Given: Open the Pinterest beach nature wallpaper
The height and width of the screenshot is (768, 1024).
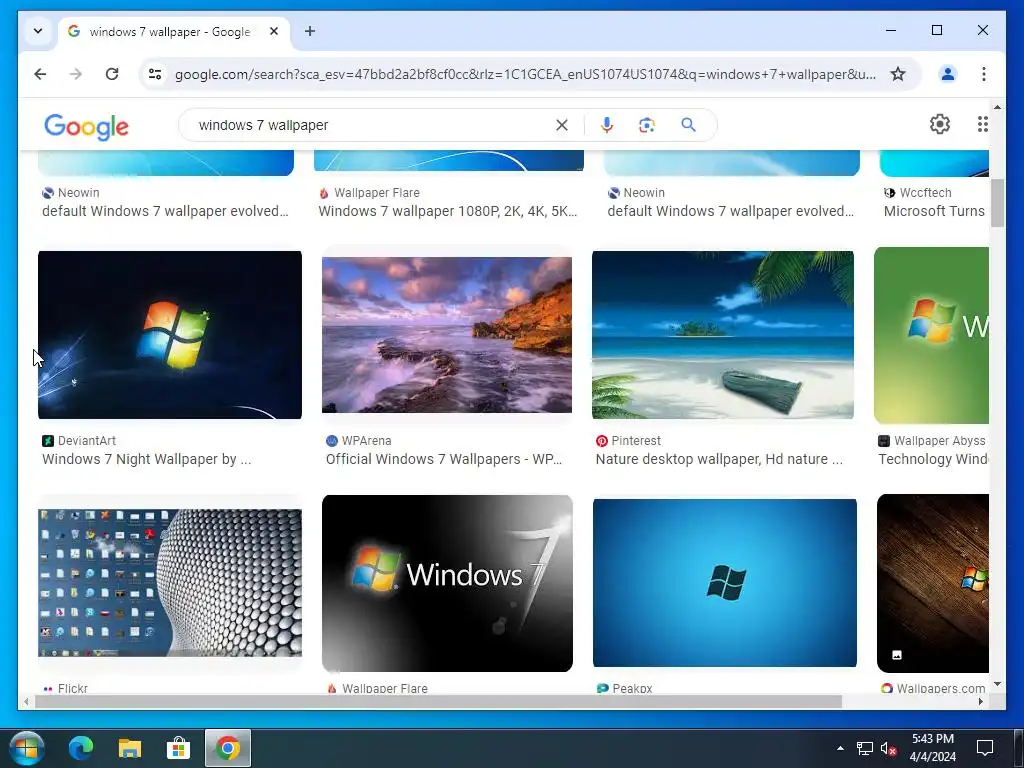Looking at the screenshot, I should [723, 335].
